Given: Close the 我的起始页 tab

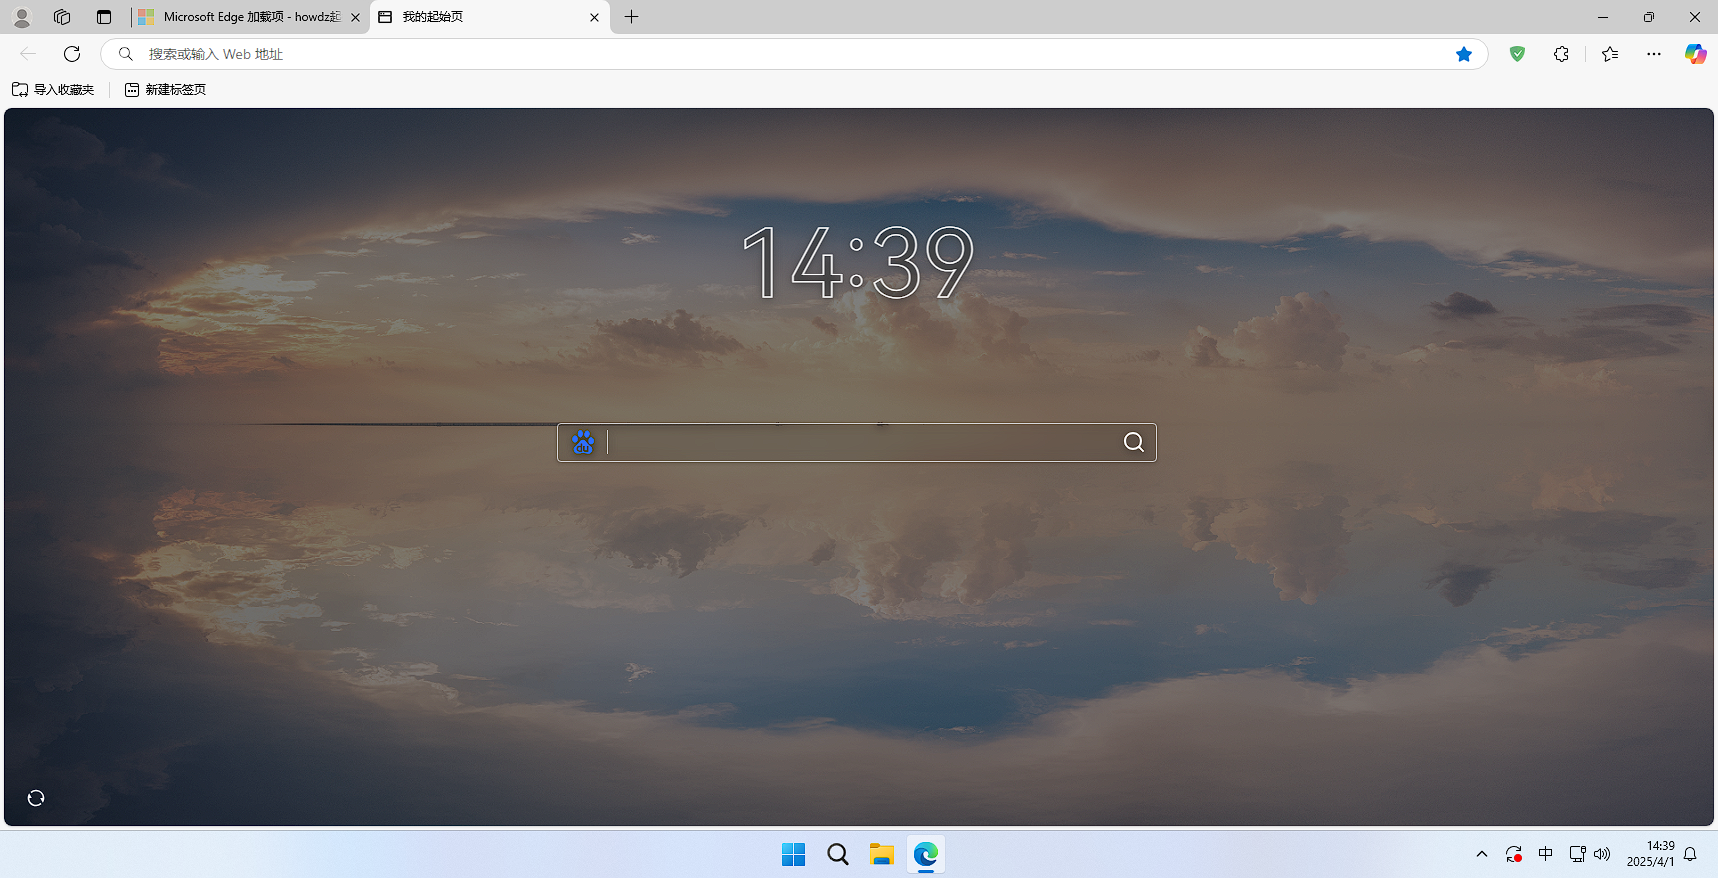Looking at the screenshot, I should coord(594,17).
